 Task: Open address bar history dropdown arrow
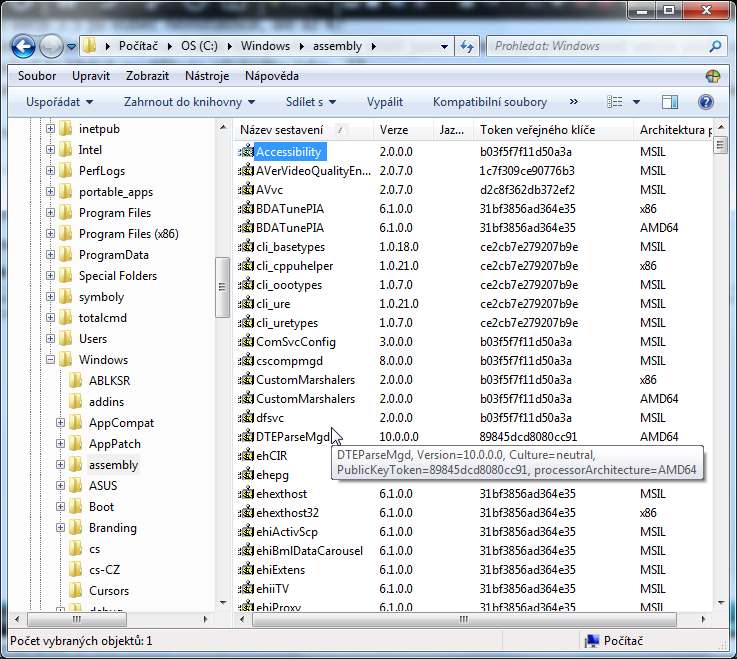[x=444, y=47]
